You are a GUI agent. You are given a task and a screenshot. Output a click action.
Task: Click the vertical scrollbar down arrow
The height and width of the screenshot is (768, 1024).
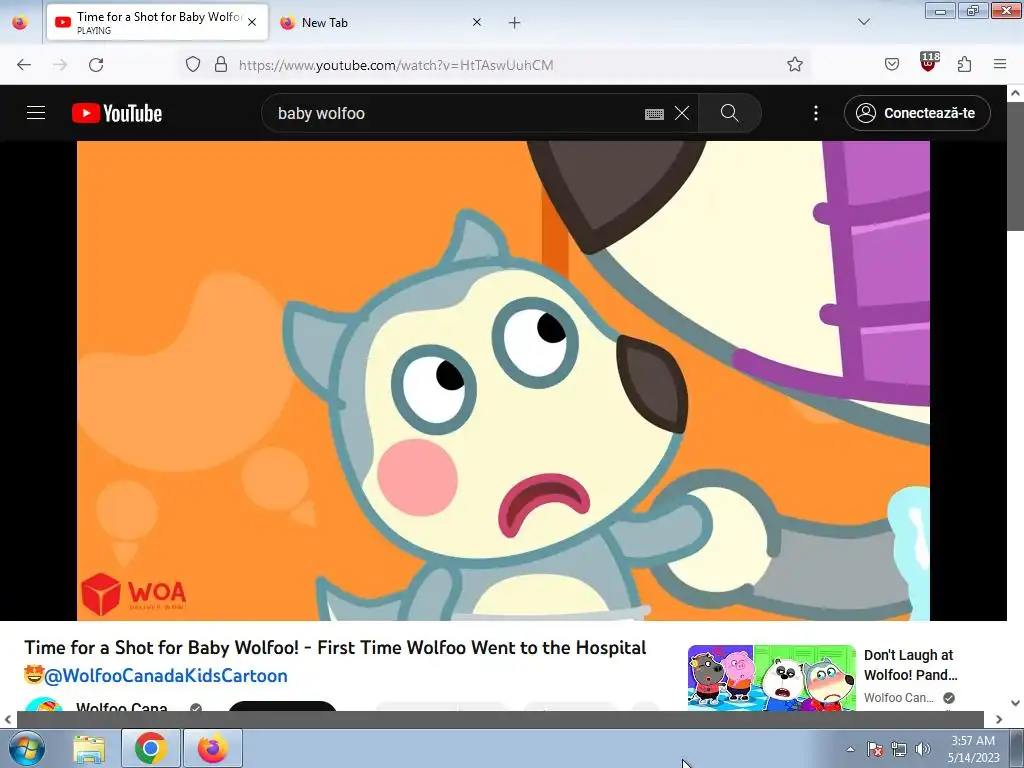click(x=1015, y=703)
